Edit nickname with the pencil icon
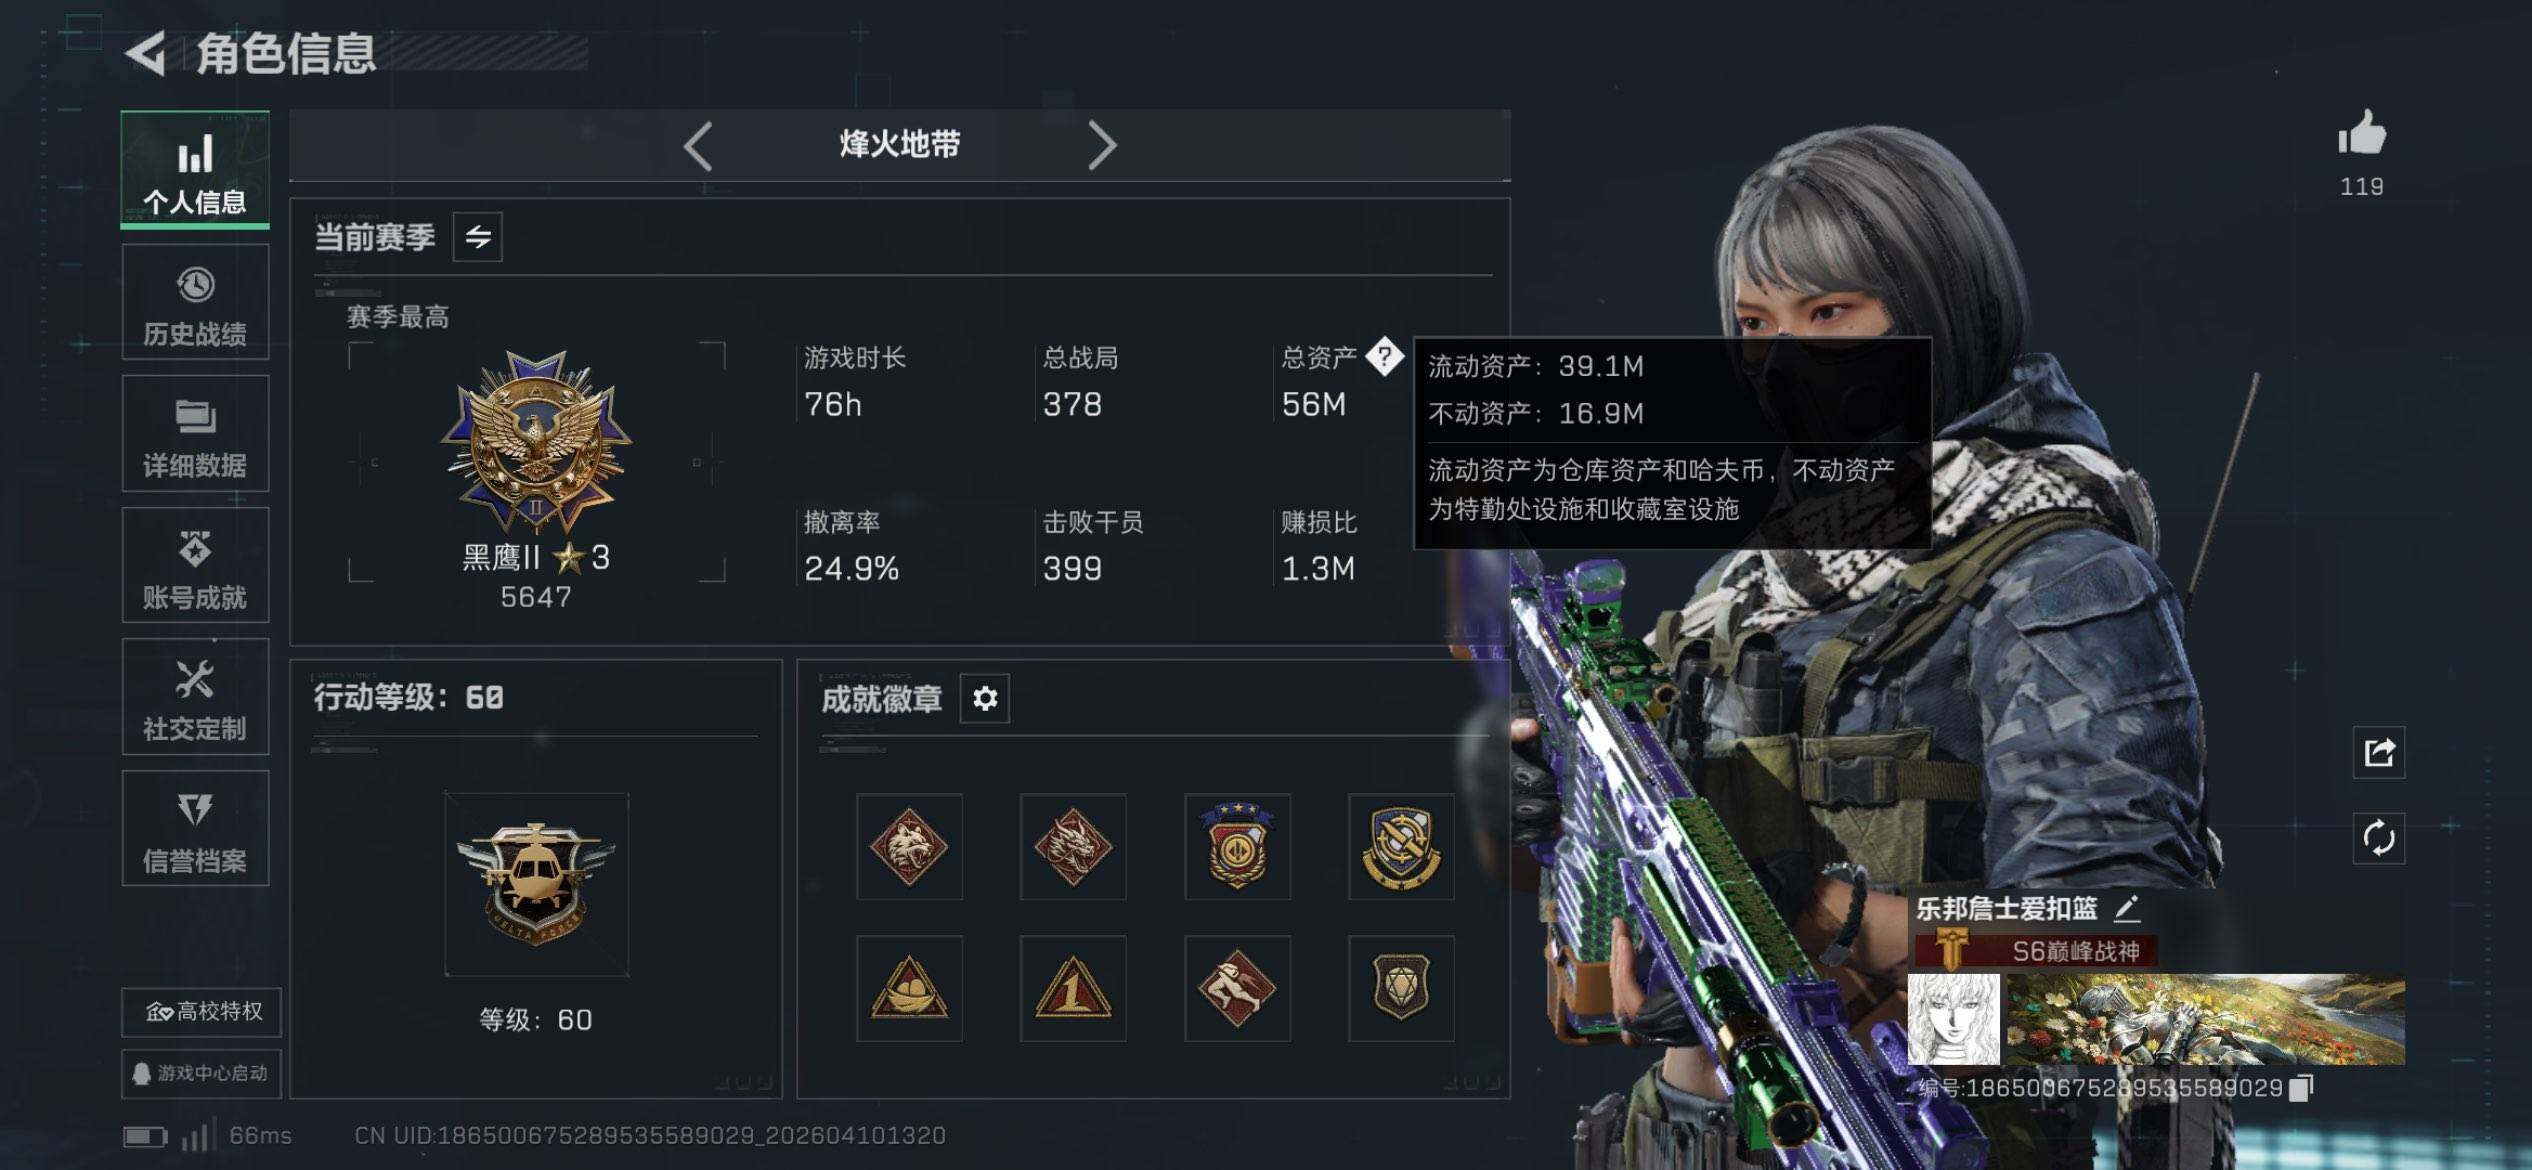This screenshot has width=2532, height=1170. click(2127, 908)
